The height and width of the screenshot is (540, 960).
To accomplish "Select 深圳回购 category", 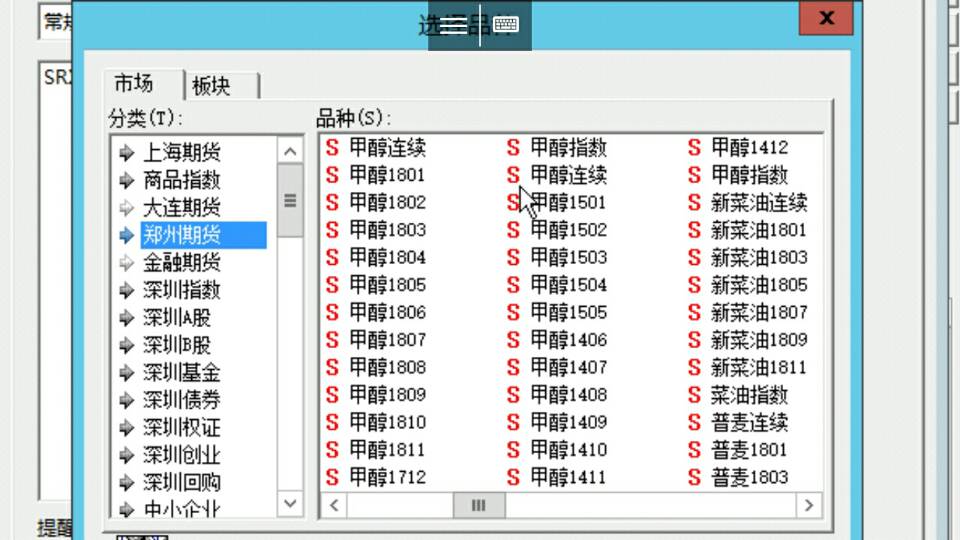I will (181, 482).
